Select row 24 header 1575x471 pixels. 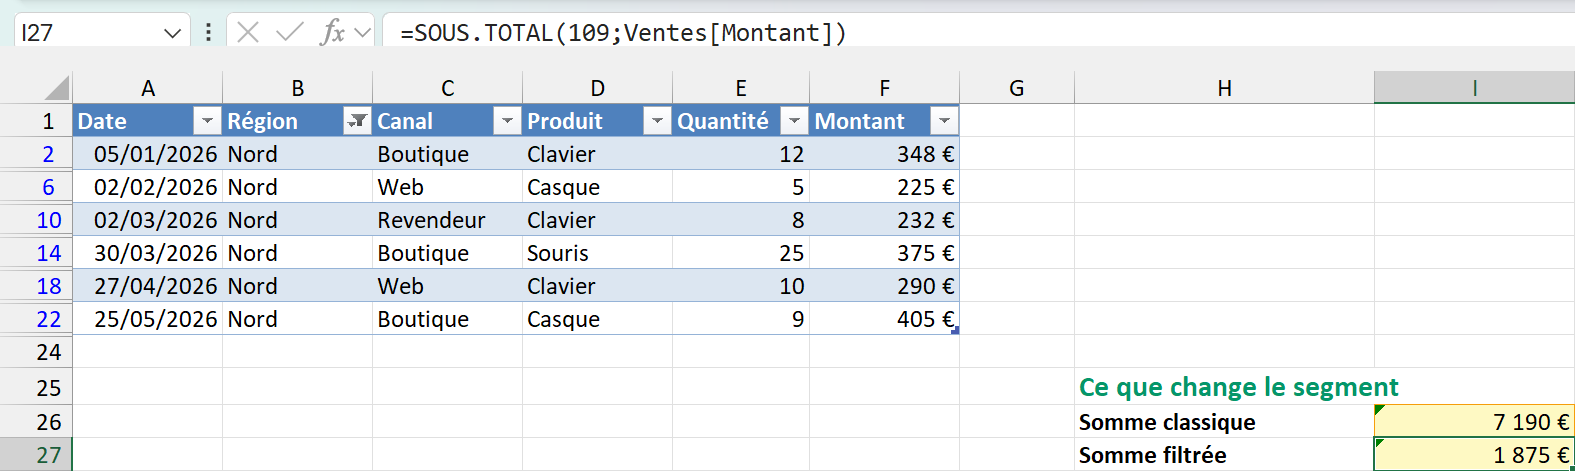[36, 352]
